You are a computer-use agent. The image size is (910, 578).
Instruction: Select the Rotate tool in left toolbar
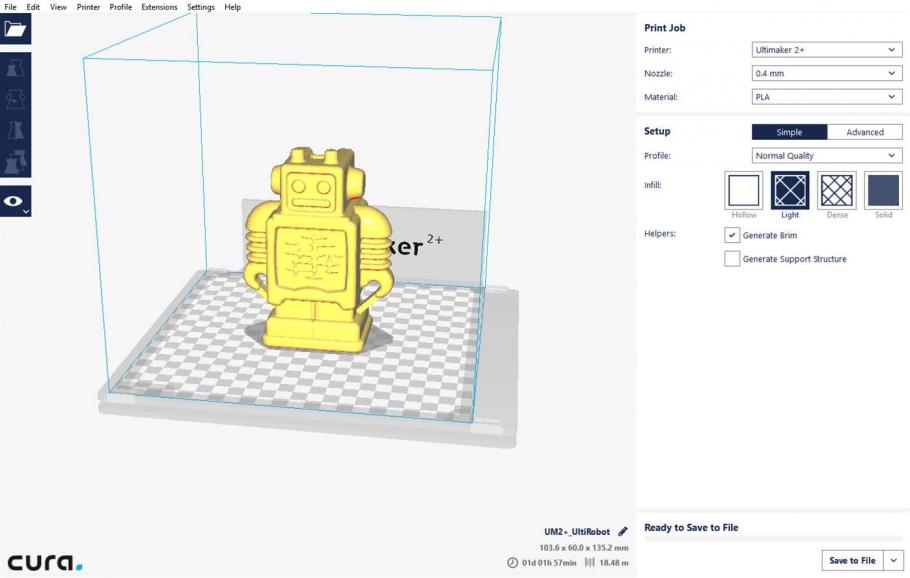pos(15,132)
